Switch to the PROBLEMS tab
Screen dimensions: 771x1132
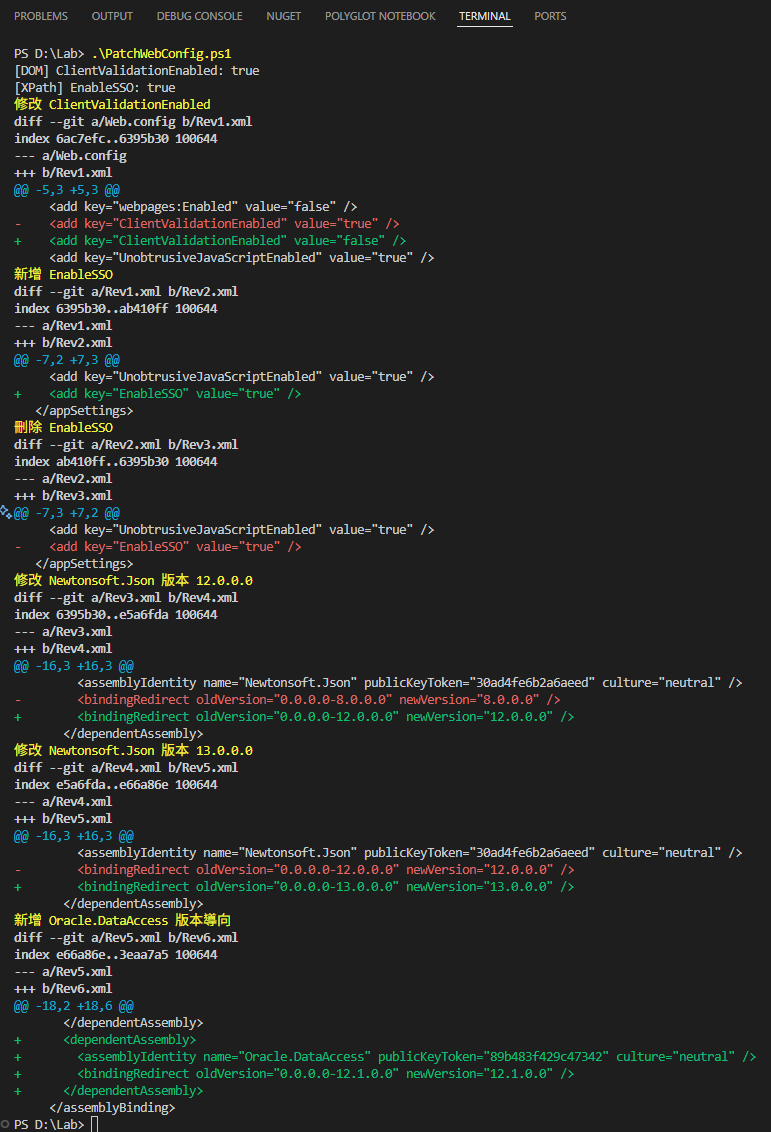pos(41,16)
